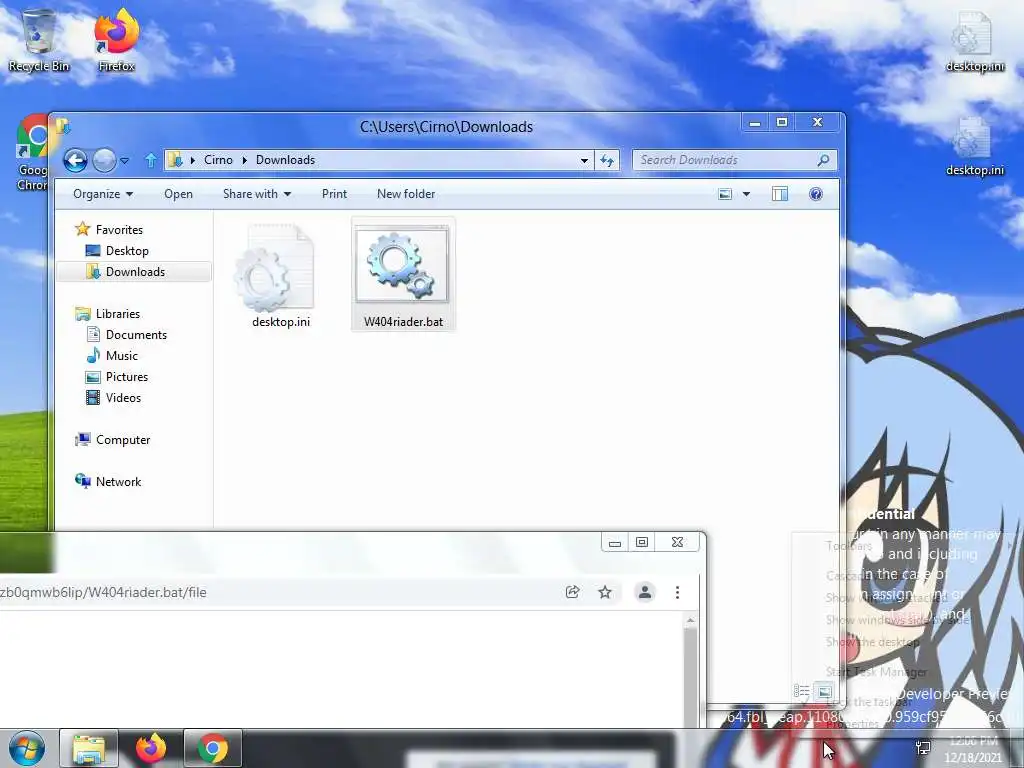Launch Firefox from the desktop shortcut
This screenshot has height=768, width=1024.
click(117, 40)
